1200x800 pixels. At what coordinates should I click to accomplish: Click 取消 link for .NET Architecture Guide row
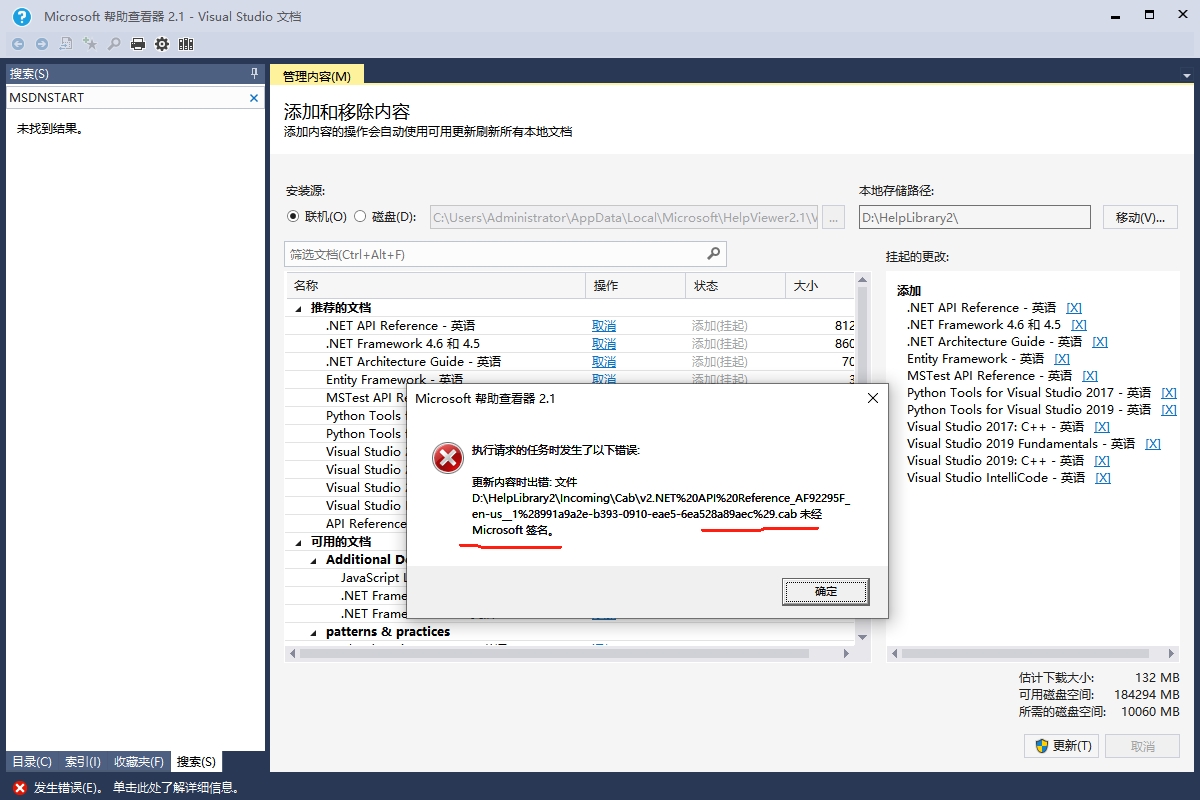coord(604,362)
